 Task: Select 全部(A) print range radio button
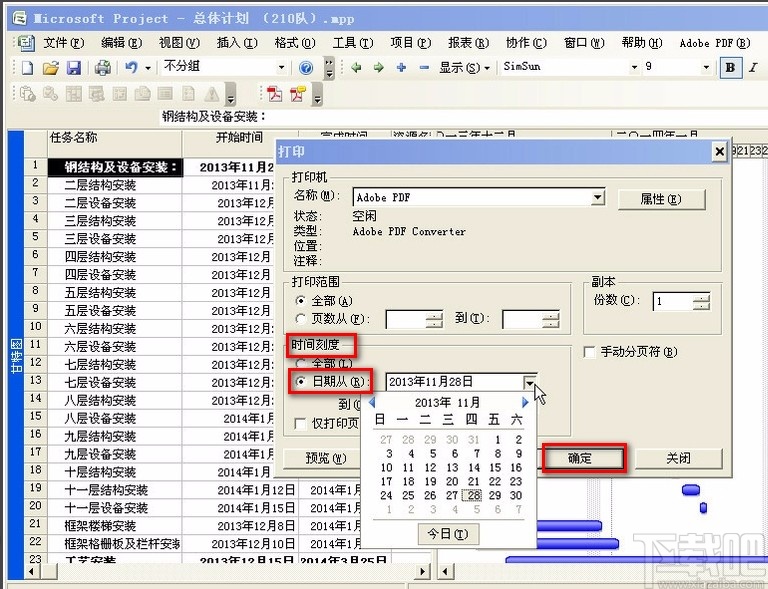(x=300, y=300)
